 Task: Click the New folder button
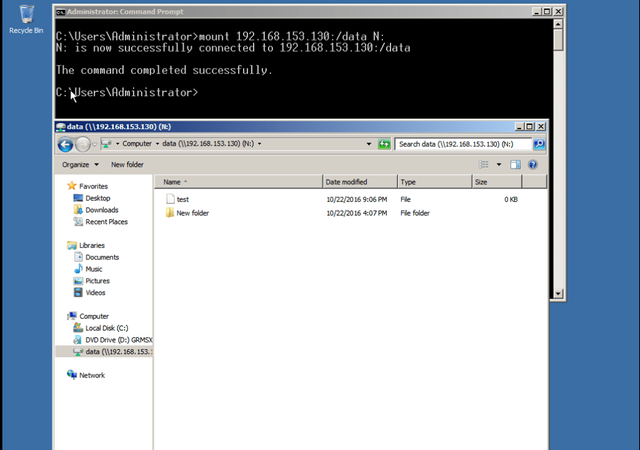click(x=127, y=165)
